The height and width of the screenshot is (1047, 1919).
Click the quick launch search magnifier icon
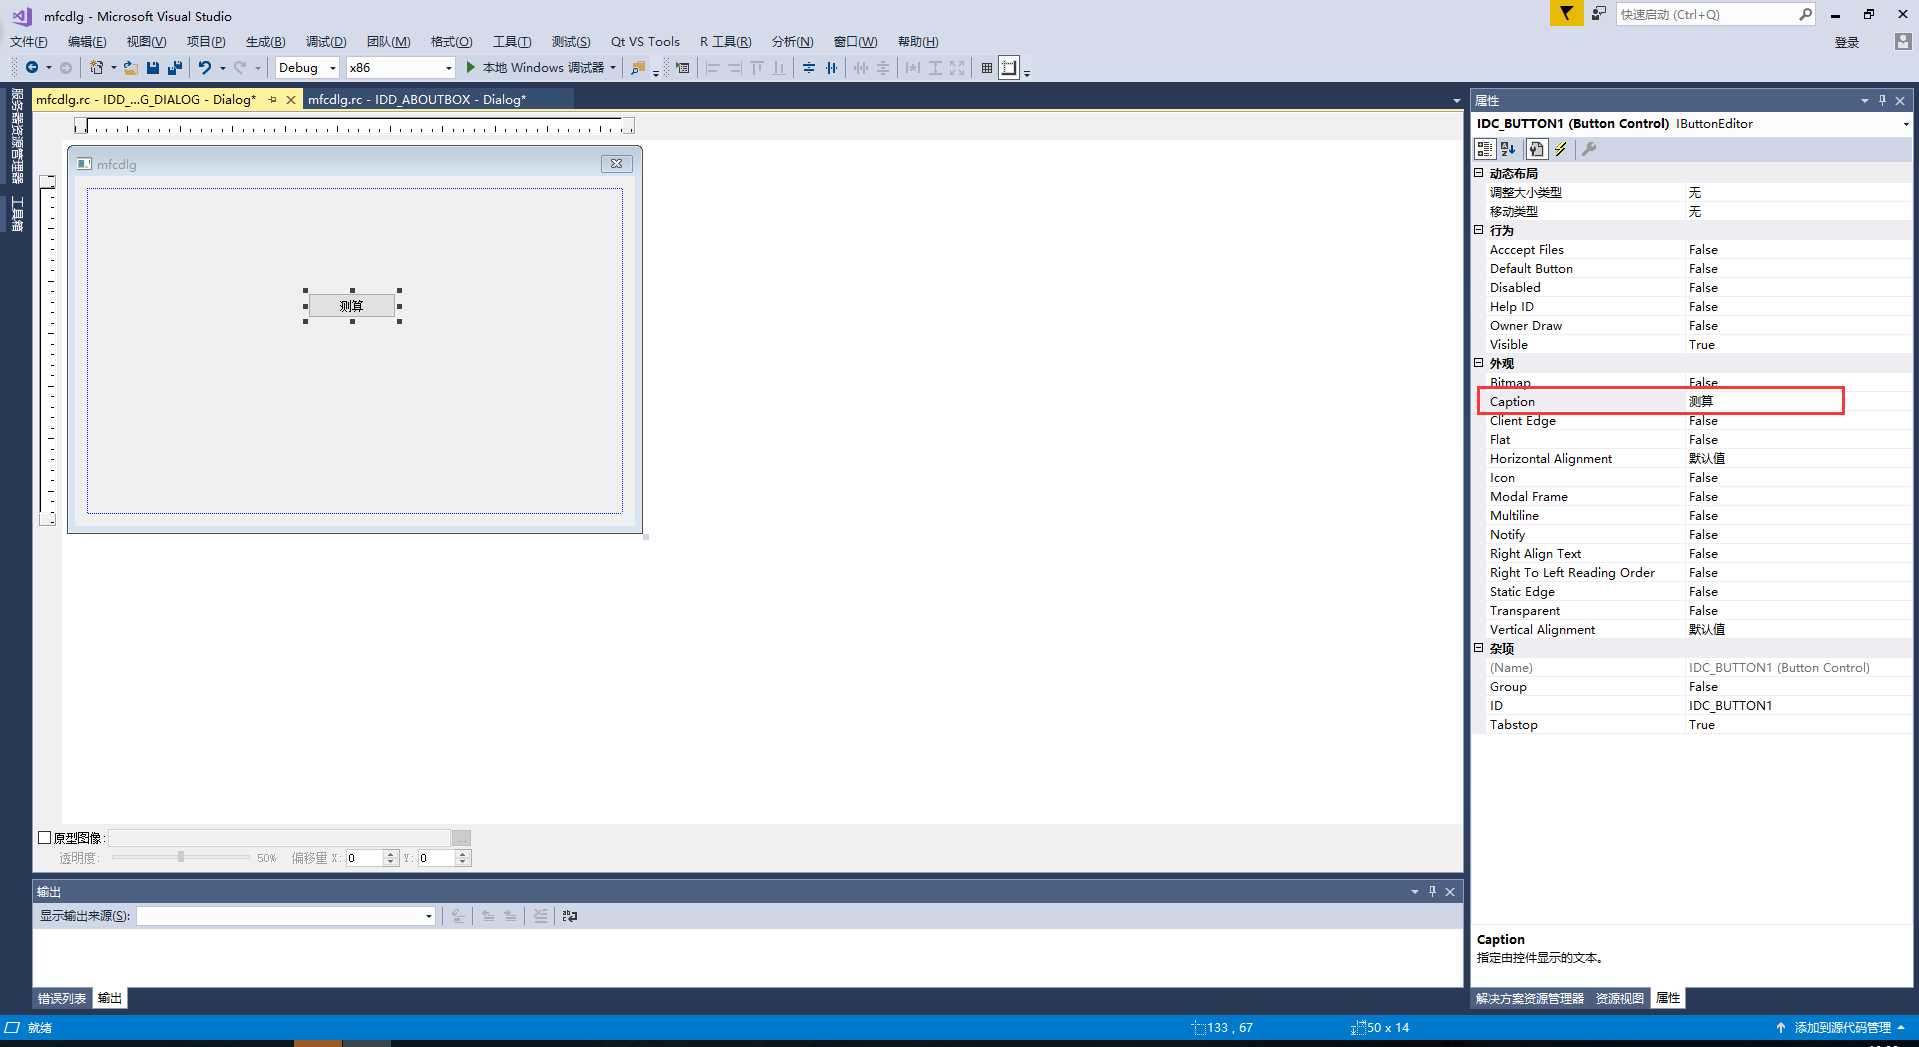tap(1805, 14)
